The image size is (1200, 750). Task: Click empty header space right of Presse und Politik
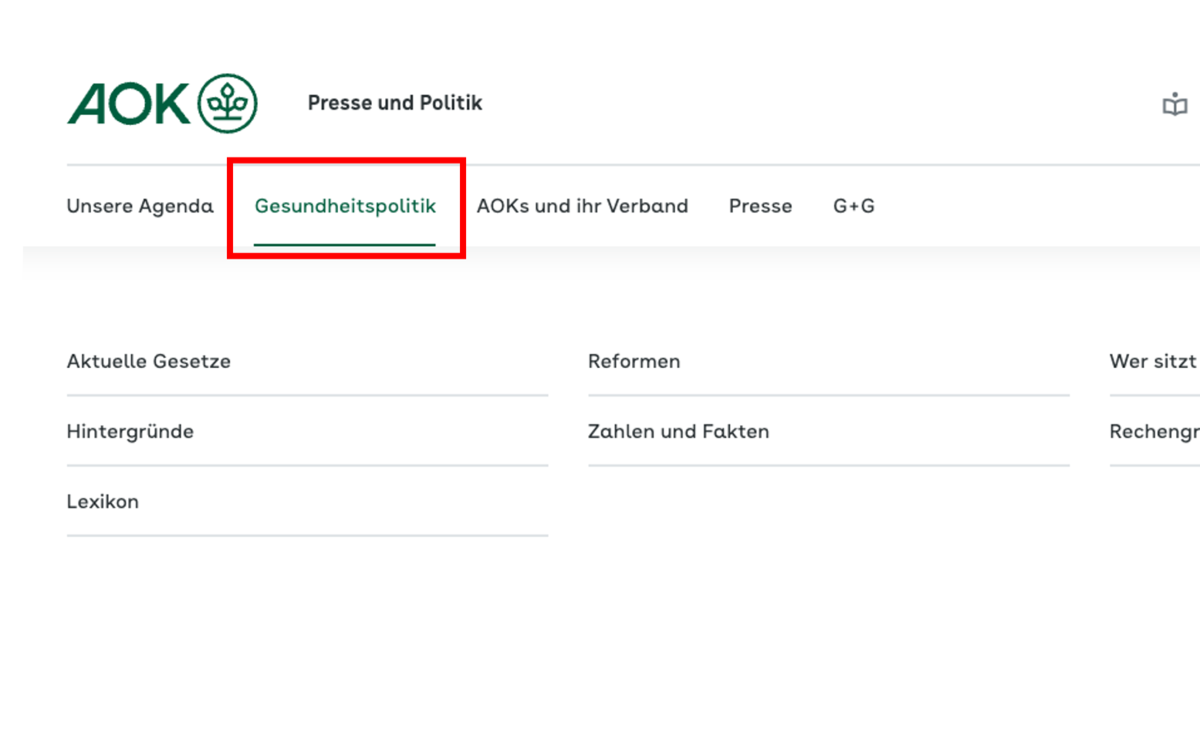800,104
